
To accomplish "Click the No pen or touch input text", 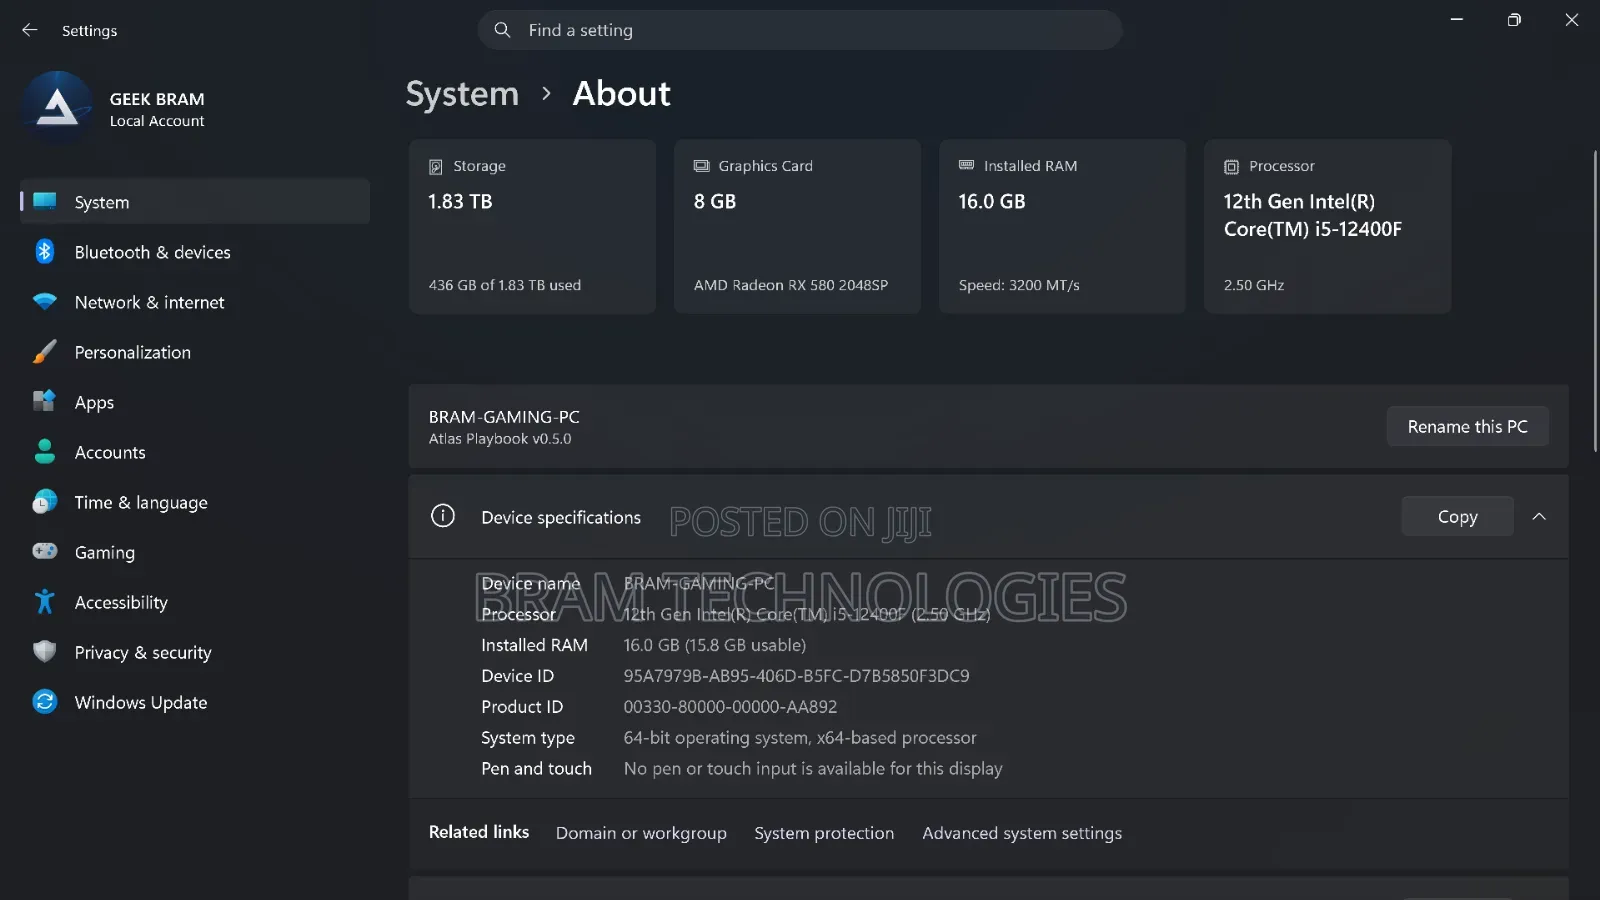I will pyautogui.click(x=813, y=769).
